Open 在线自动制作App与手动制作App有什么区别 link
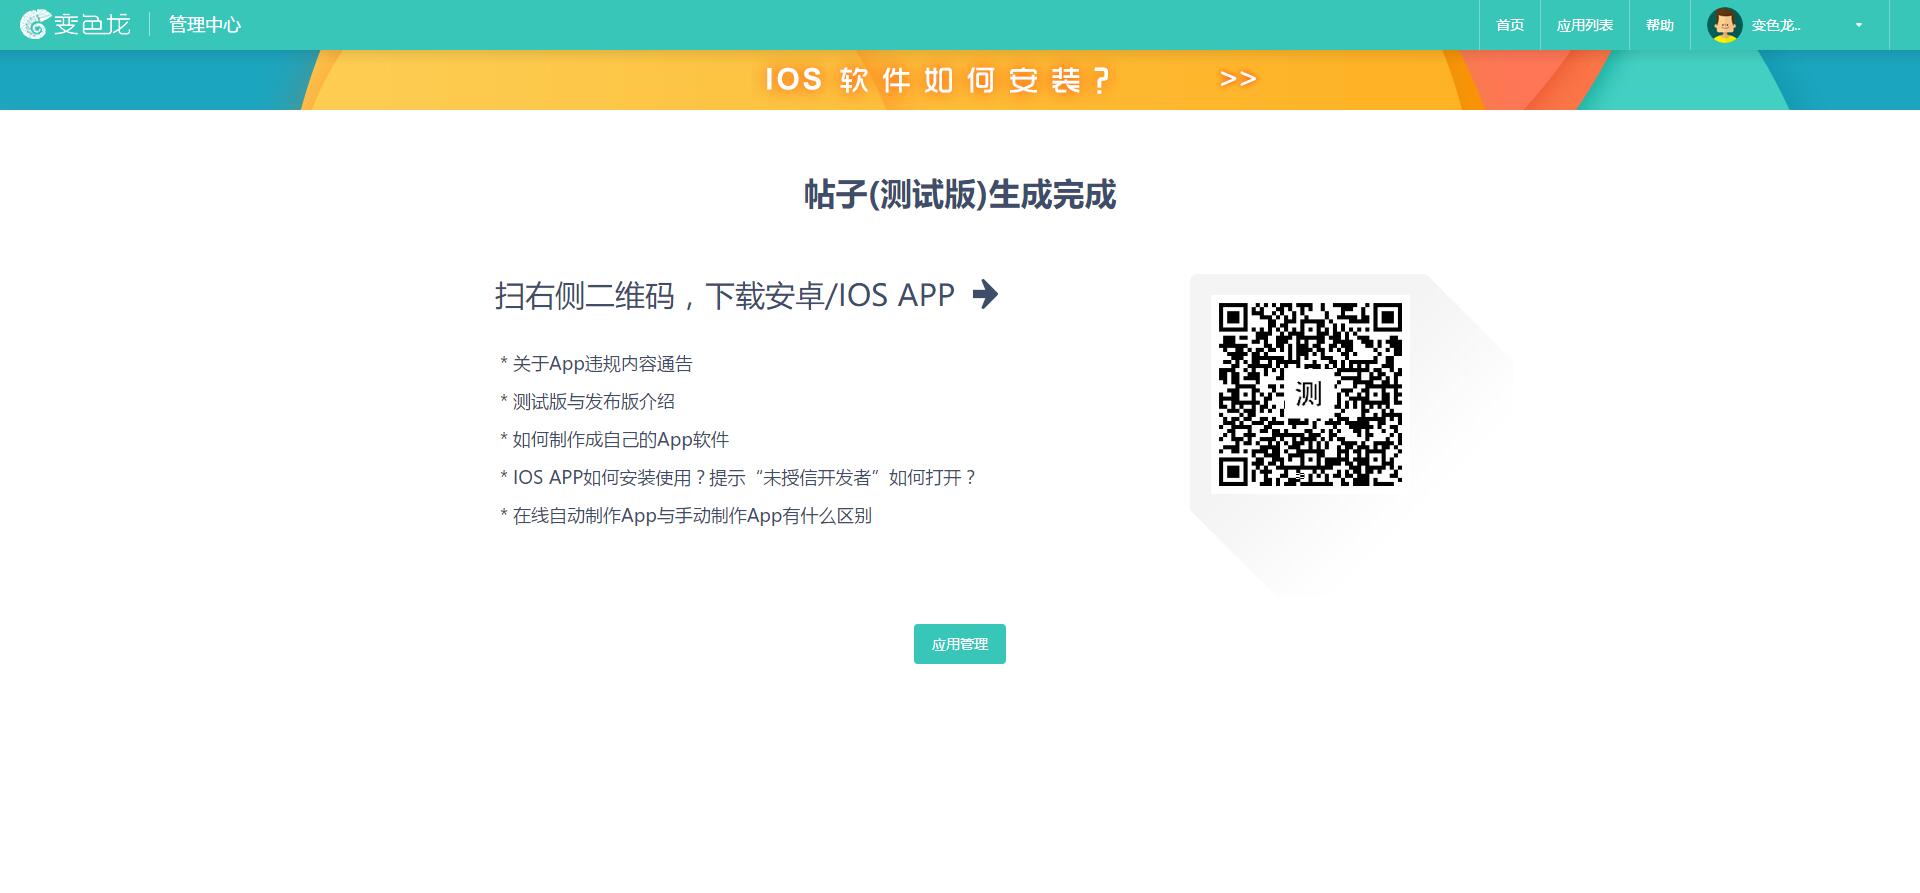Viewport: 1920px width, 893px height. [x=692, y=516]
